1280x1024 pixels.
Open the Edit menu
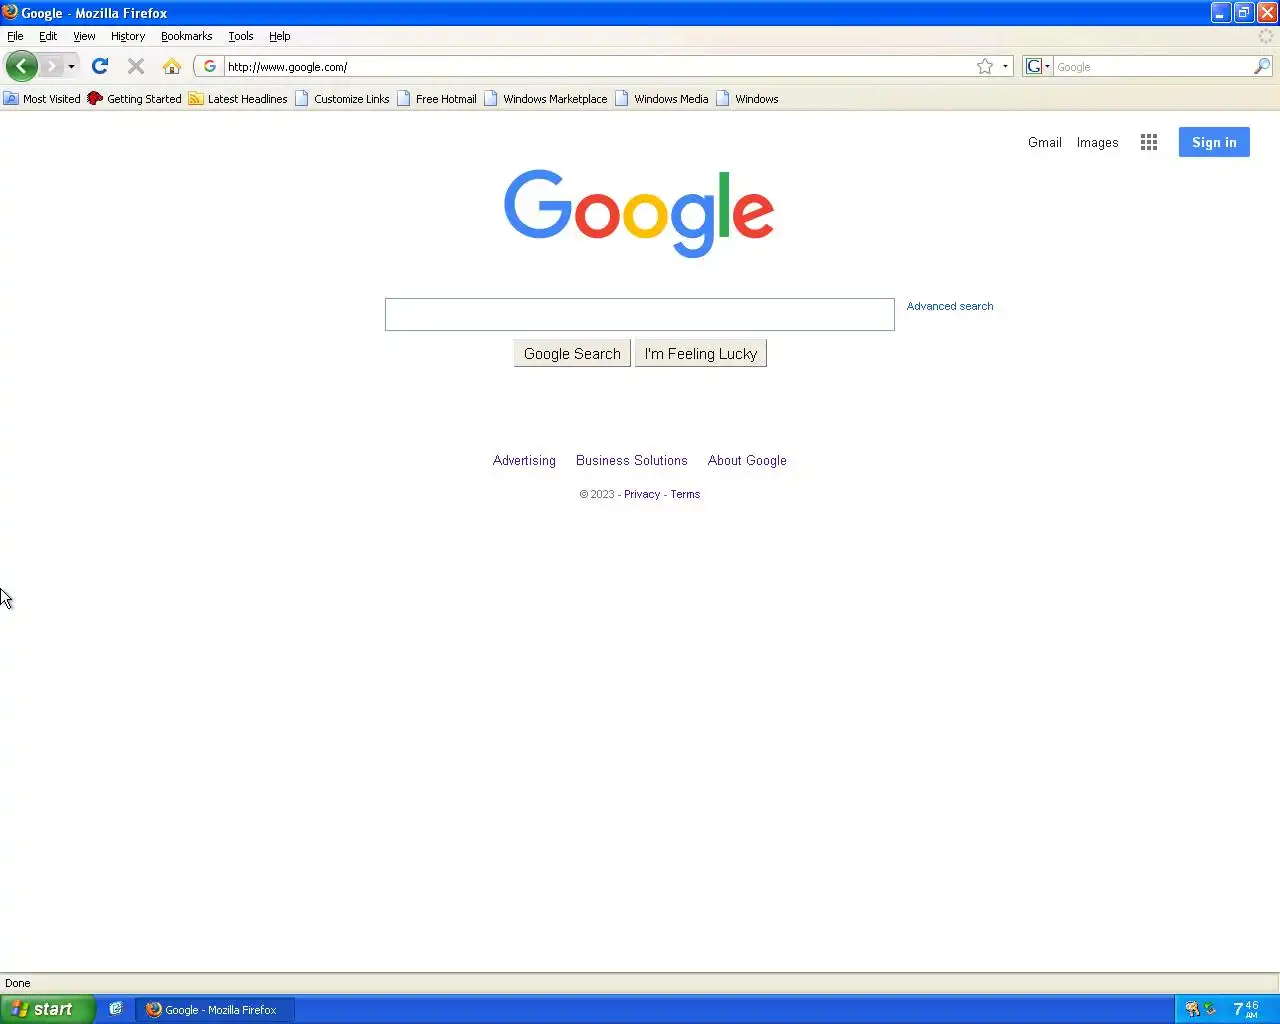pyautogui.click(x=48, y=36)
